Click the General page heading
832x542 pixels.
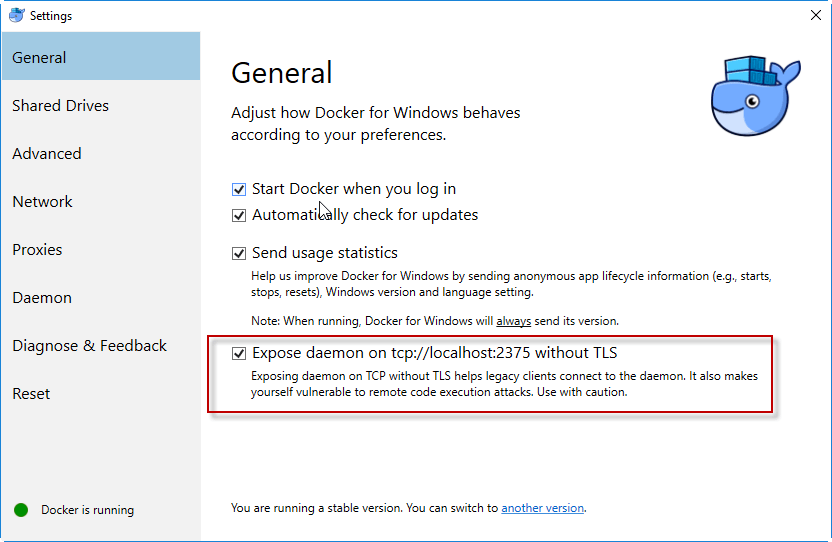coord(281,73)
